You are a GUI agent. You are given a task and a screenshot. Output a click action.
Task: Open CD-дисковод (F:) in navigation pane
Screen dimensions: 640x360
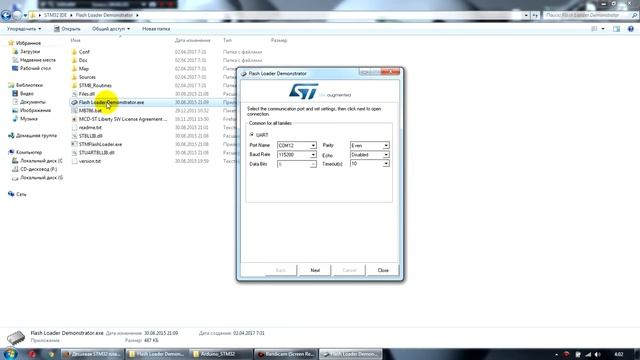pyautogui.click(x=35, y=169)
